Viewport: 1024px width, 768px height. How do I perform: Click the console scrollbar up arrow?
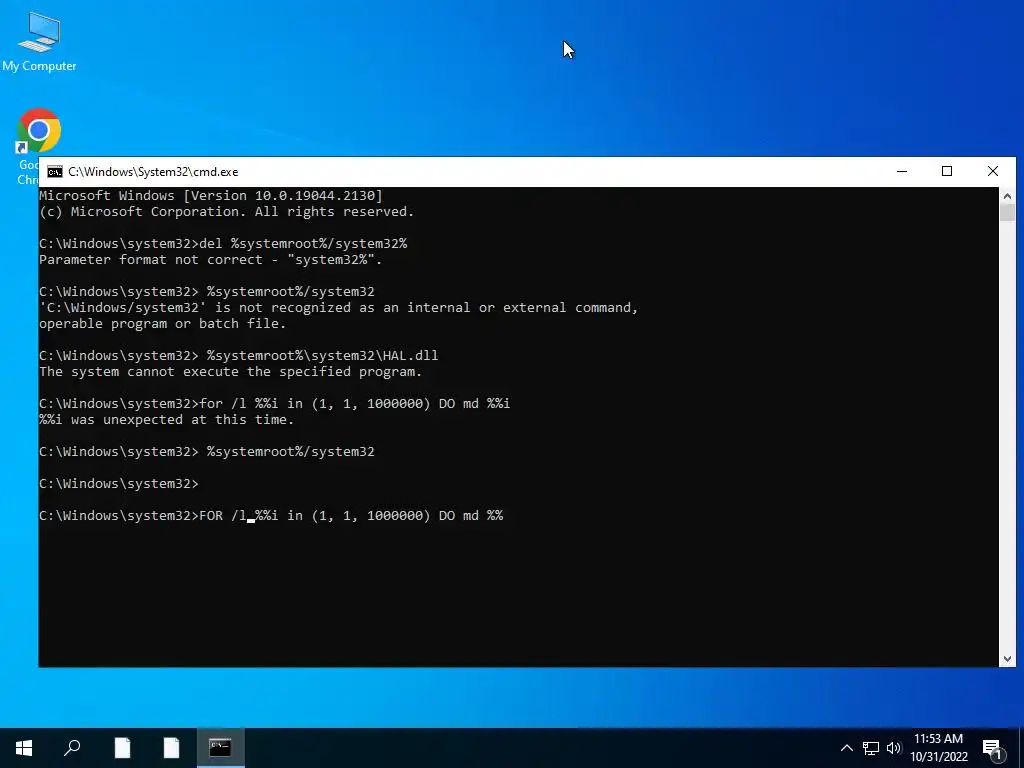(x=1007, y=195)
